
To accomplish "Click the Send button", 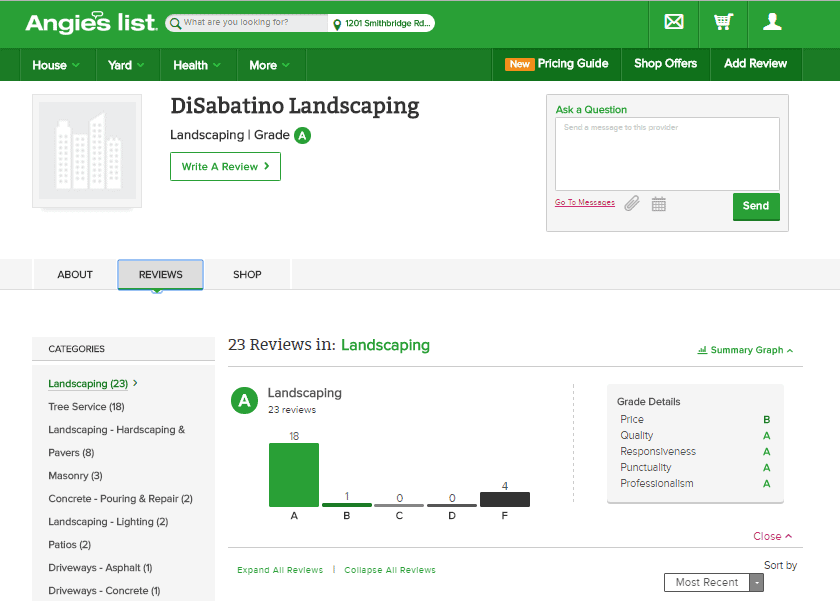I will click(756, 206).
